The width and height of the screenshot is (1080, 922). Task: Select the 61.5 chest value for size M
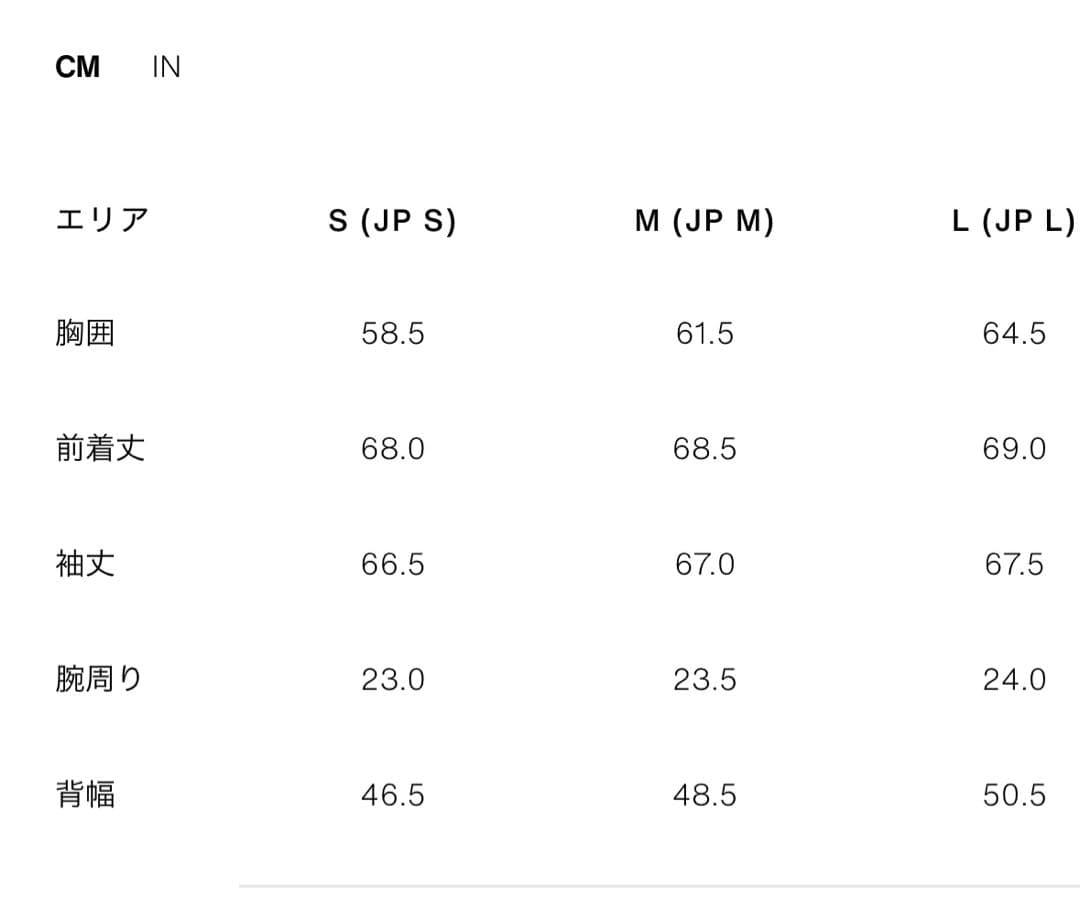pos(703,333)
